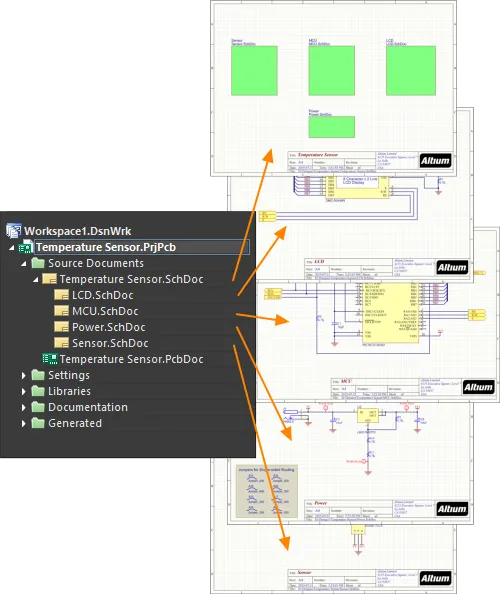Expand the Settings folder
This screenshot has height=594, width=500.
23,375
